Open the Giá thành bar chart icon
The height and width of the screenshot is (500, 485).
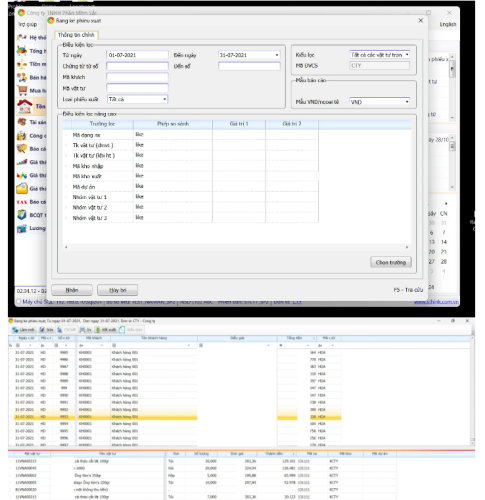coord(22,162)
